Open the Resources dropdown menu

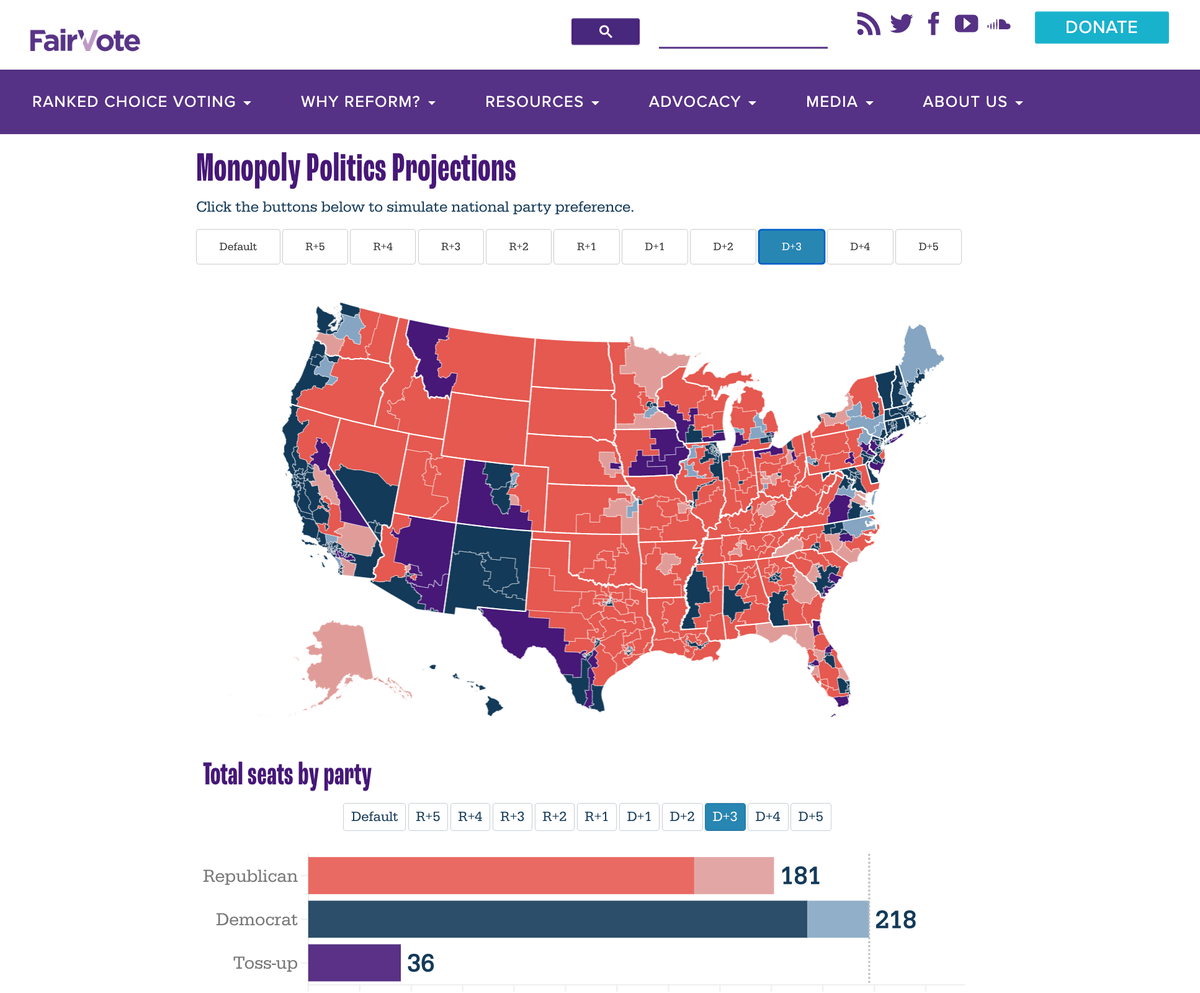[x=542, y=102]
